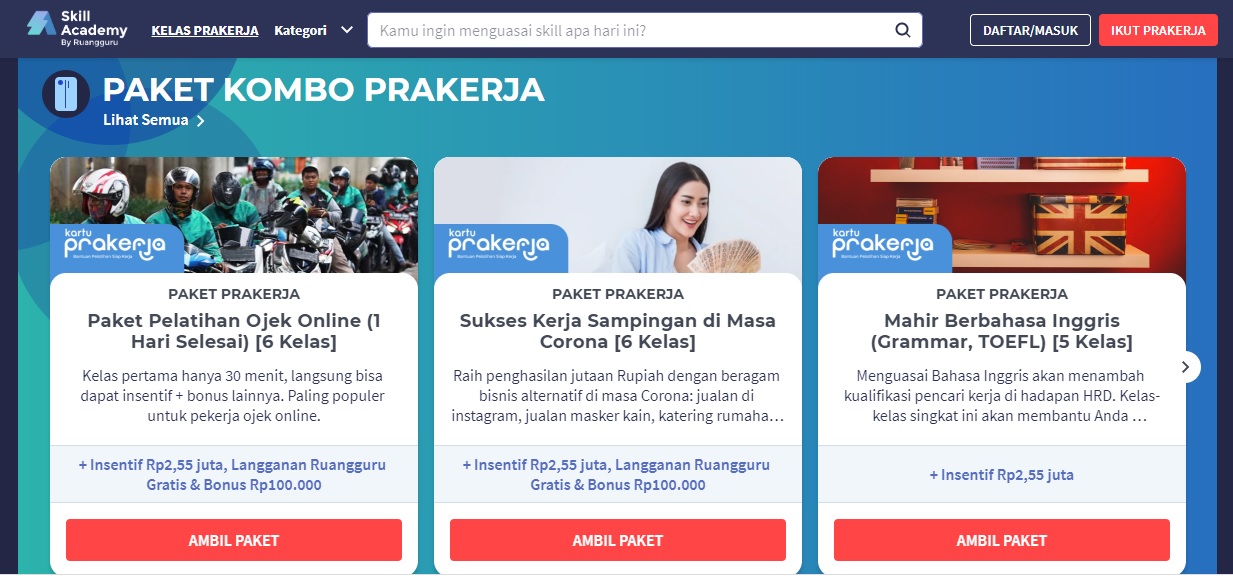Click AMBIL PAKET for Kerja Sampingan package
The height and width of the screenshot is (581, 1233).
pyautogui.click(x=618, y=540)
